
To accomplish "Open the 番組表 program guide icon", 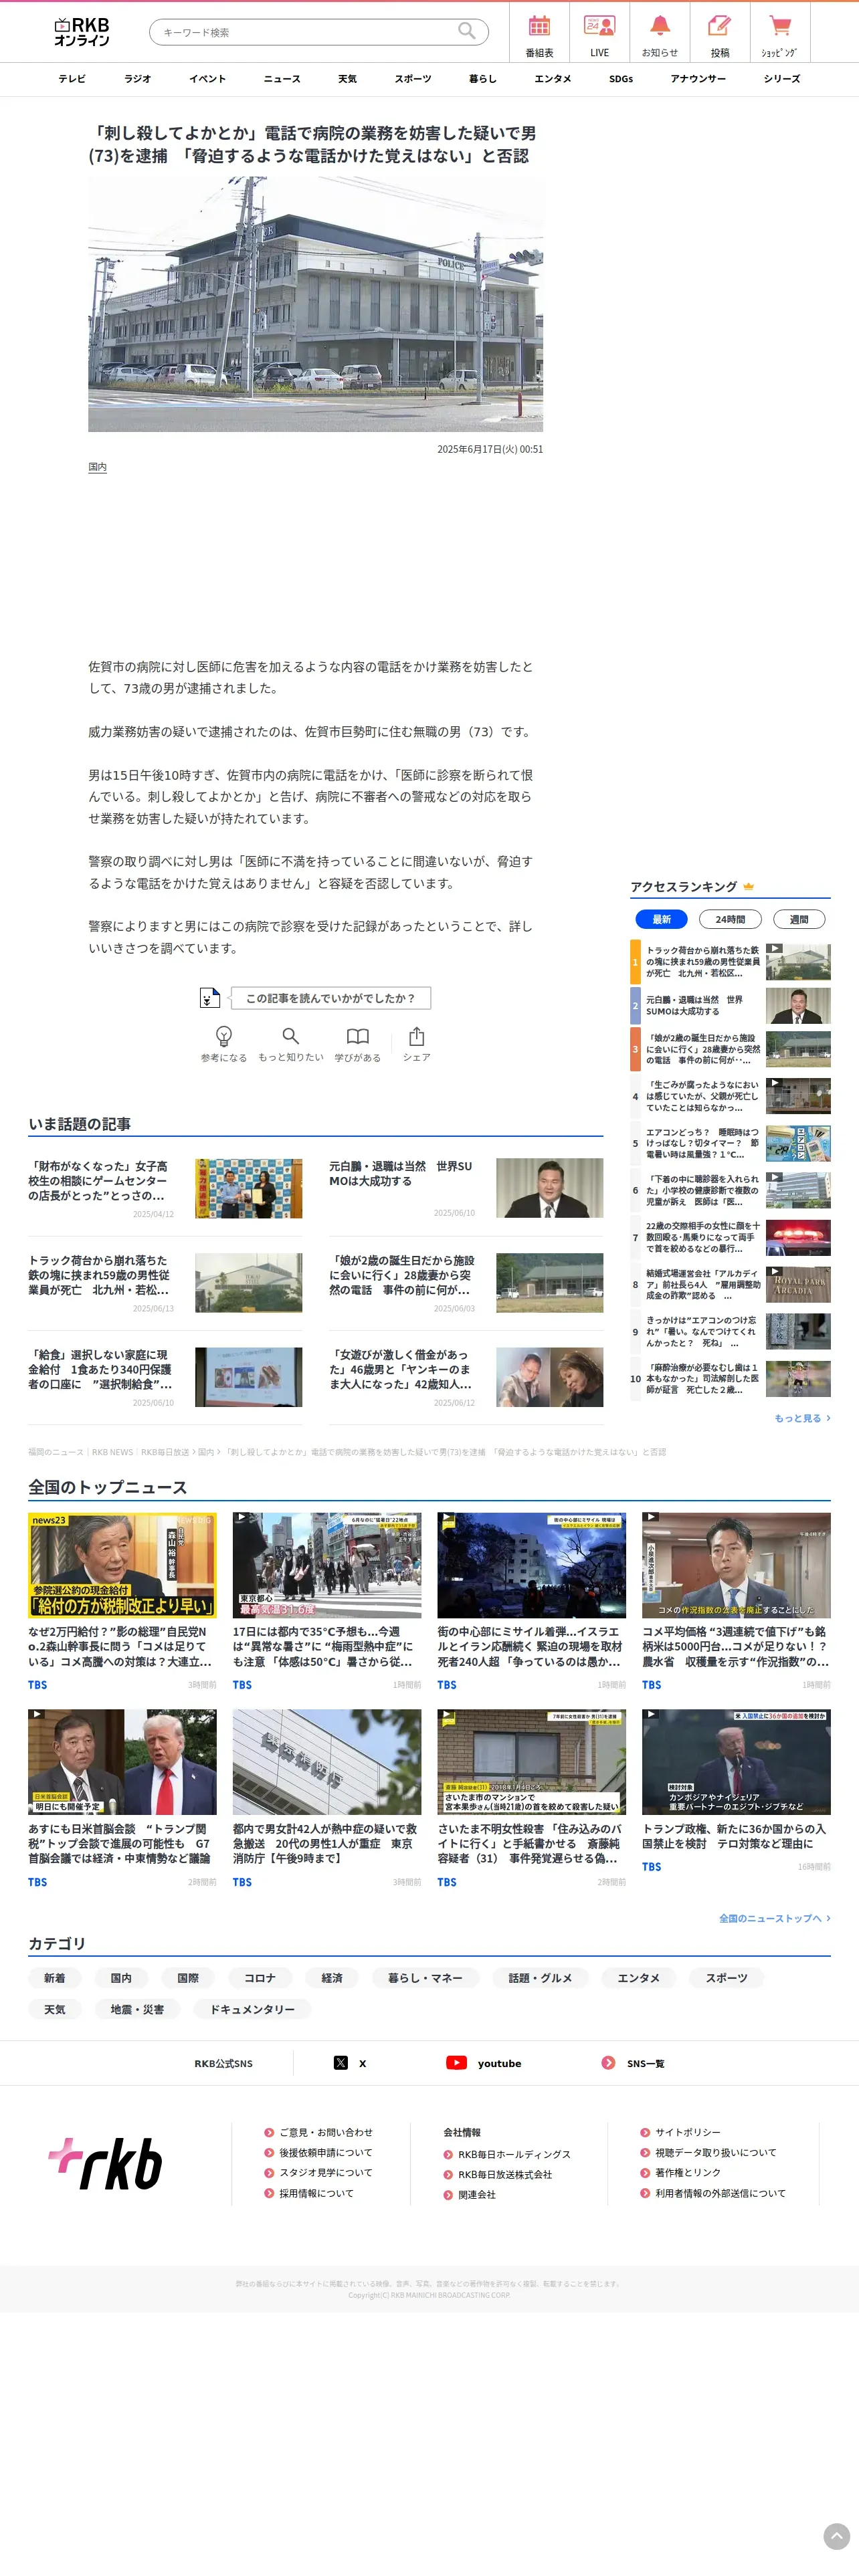I will pos(539,27).
